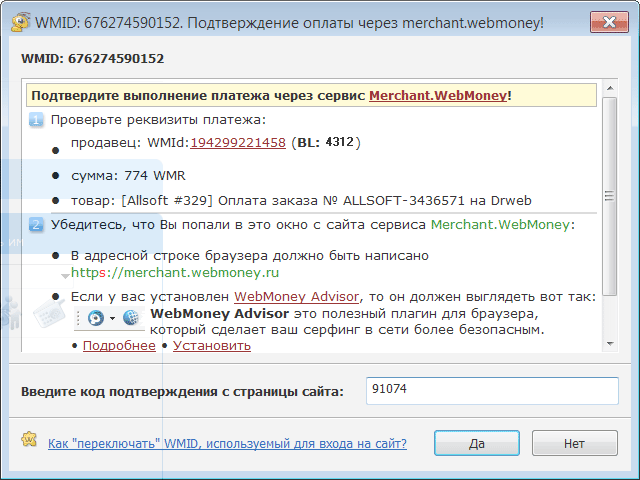The image size is (640, 480).
Task: Click the amount text 774 WMR
Action: point(155,176)
